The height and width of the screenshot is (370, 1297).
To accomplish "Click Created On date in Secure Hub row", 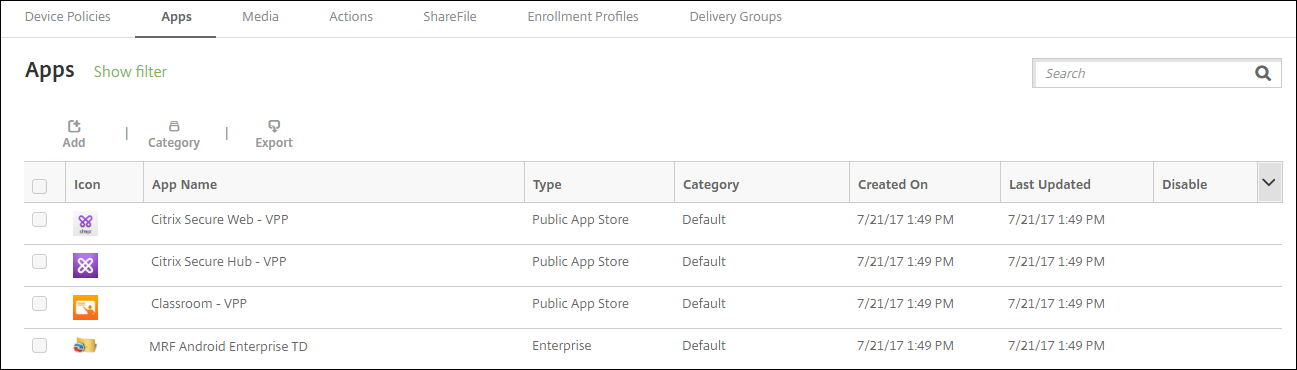I will (x=906, y=261).
